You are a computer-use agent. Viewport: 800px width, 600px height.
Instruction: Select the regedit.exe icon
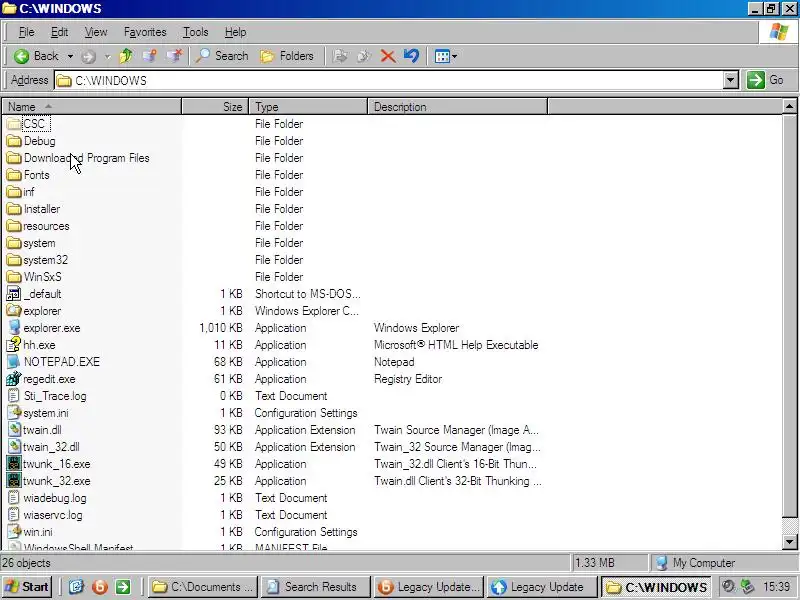14,379
